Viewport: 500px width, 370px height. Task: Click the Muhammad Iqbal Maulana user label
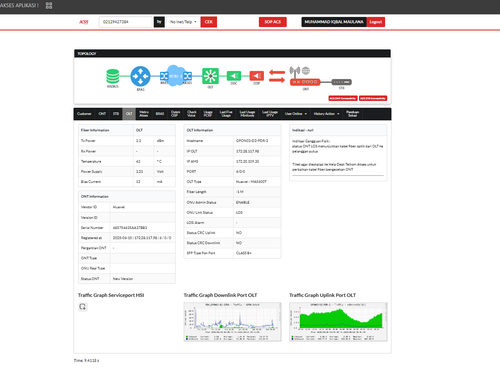(x=334, y=22)
